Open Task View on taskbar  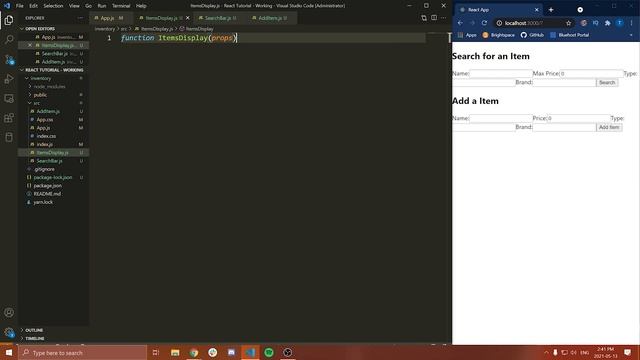[x=156, y=353]
